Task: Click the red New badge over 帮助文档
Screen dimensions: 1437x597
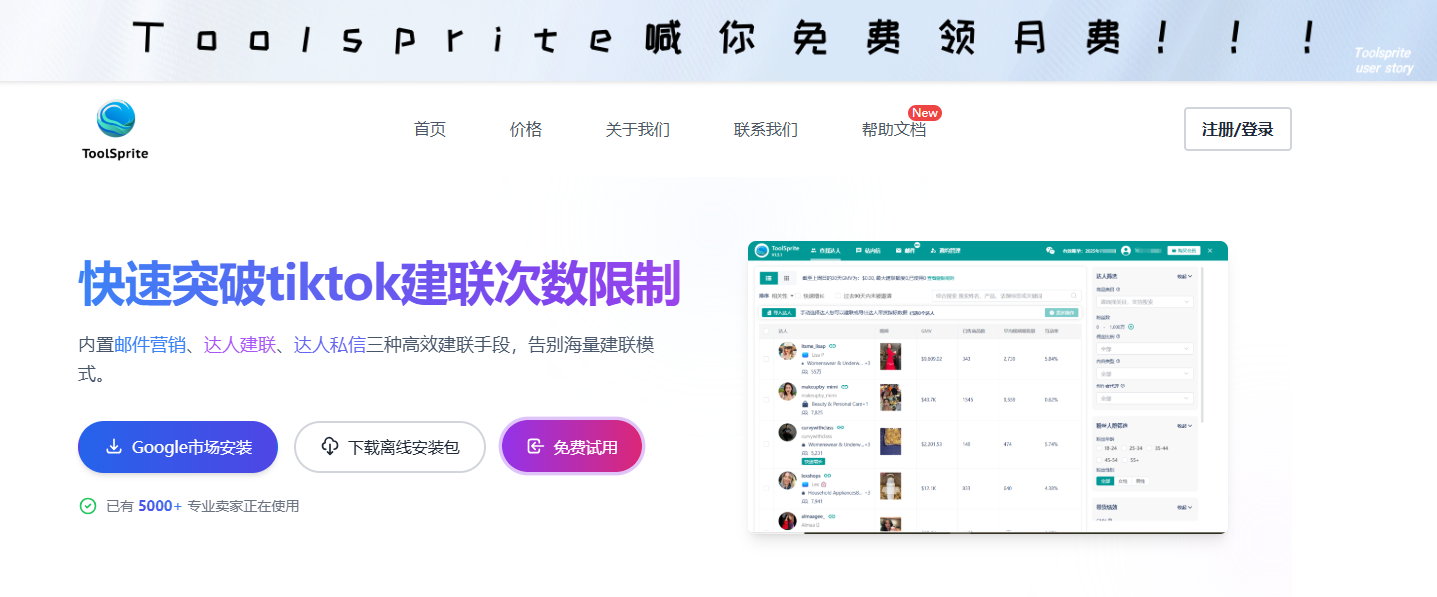Action: pyautogui.click(x=925, y=113)
